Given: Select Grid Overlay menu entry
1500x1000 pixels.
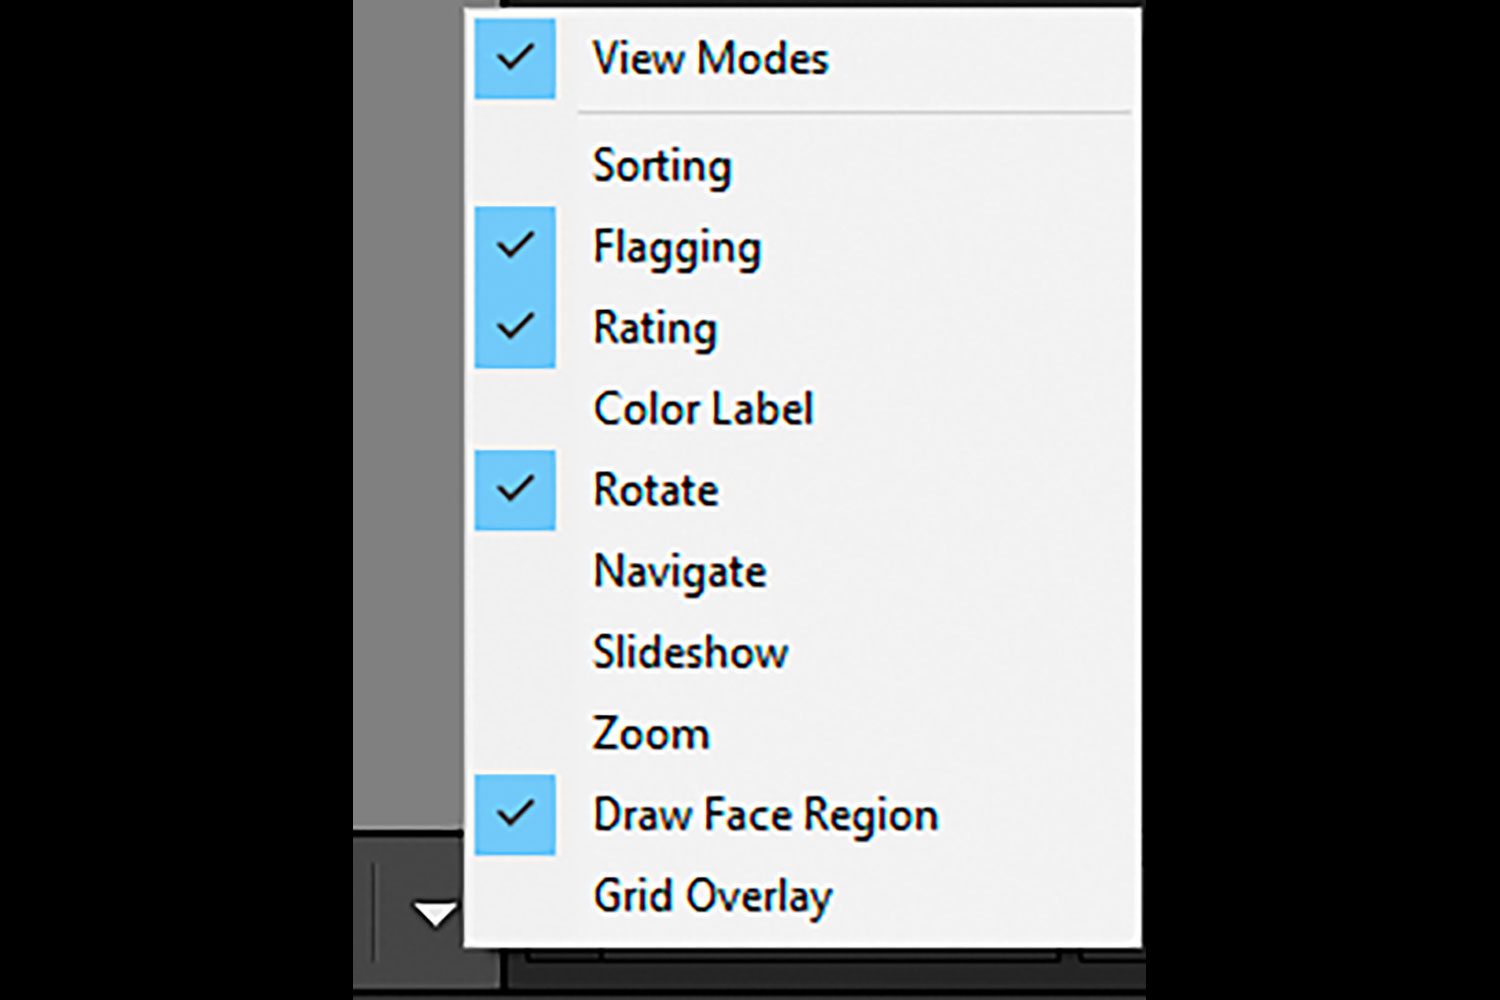Looking at the screenshot, I should click(x=712, y=896).
